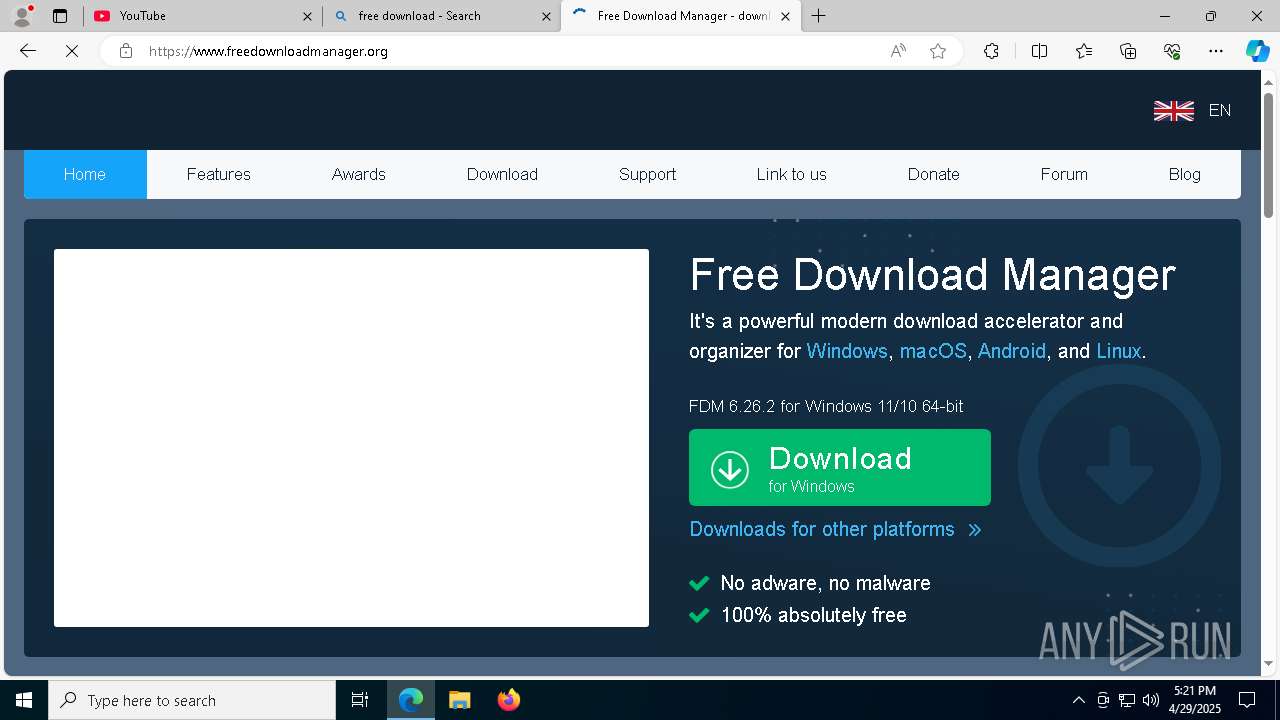Open the Features page
The height and width of the screenshot is (720, 1280).
pyautogui.click(x=218, y=174)
